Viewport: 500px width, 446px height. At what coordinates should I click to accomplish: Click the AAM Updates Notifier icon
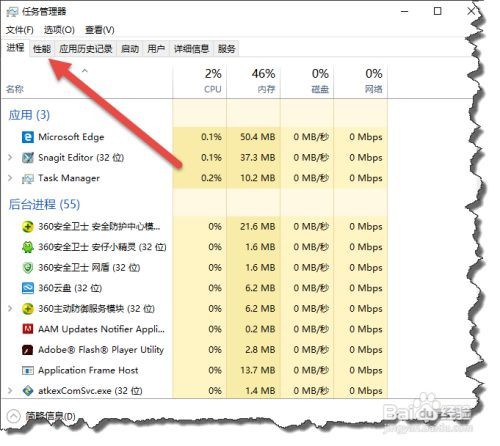[x=28, y=329]
